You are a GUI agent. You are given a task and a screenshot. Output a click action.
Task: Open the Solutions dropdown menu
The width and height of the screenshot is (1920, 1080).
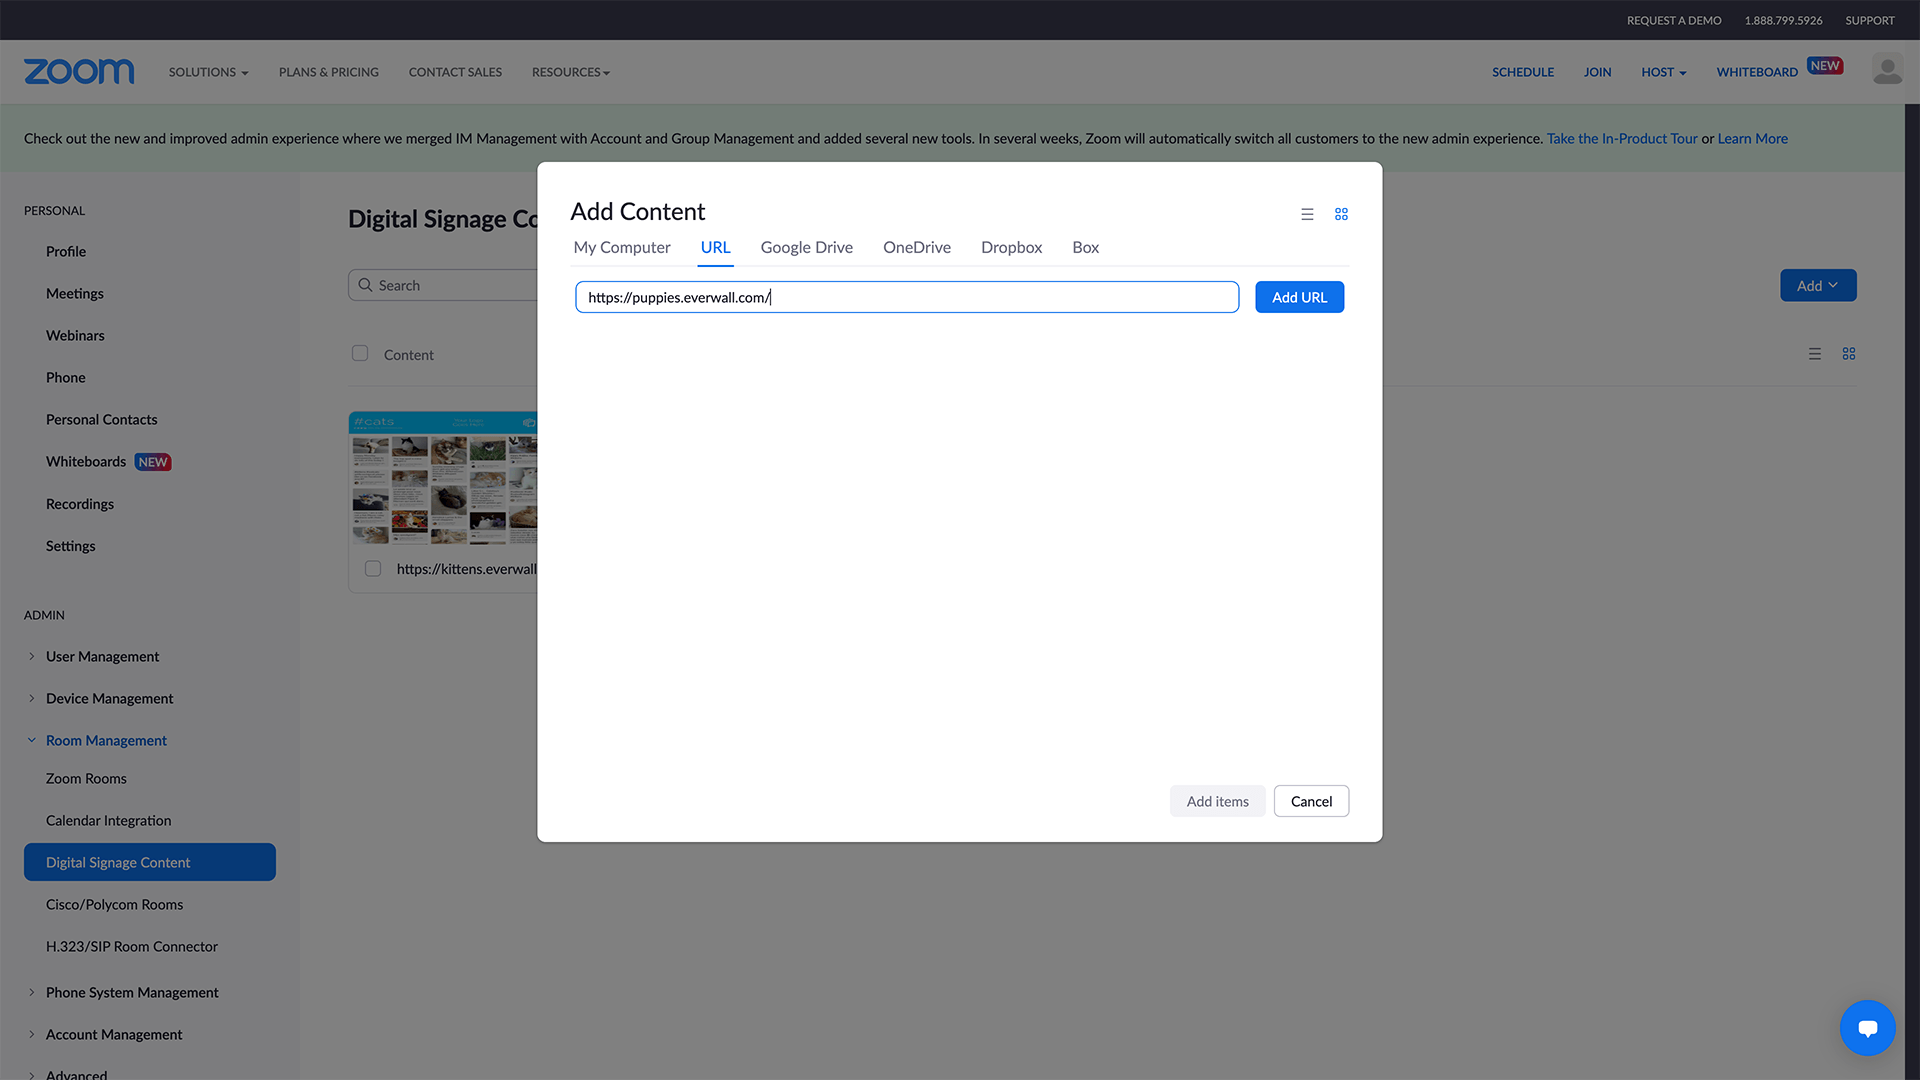(208, 72)
